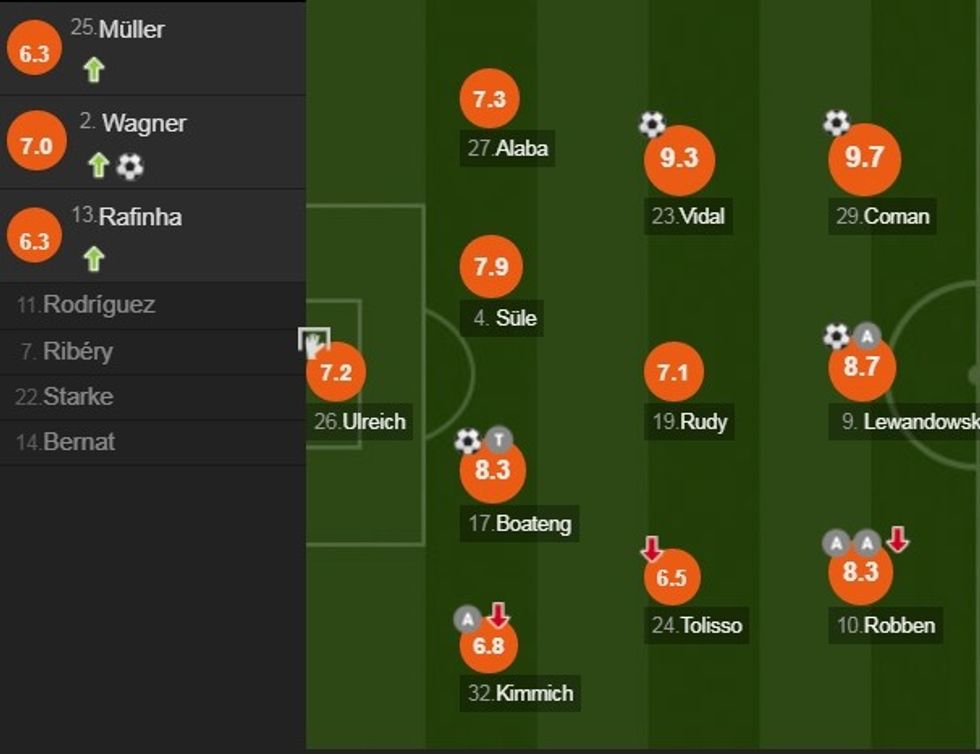Click Boateng's goal icon
The height and width of the screenshot is (754, 980).
(x=468, y=440)
